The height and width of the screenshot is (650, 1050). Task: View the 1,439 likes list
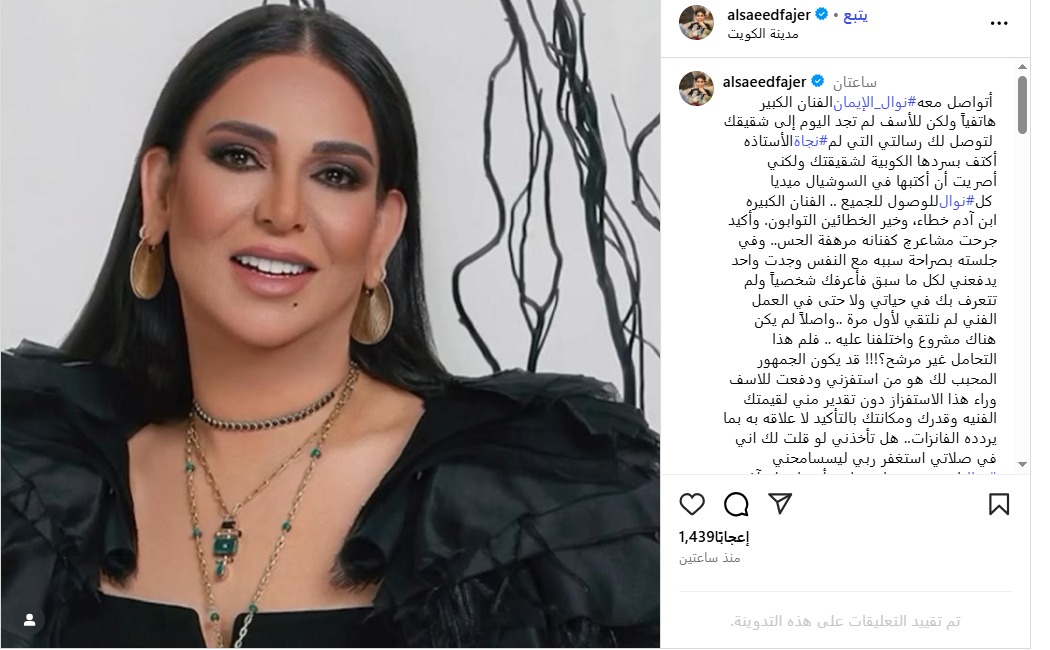click(714, 537)
